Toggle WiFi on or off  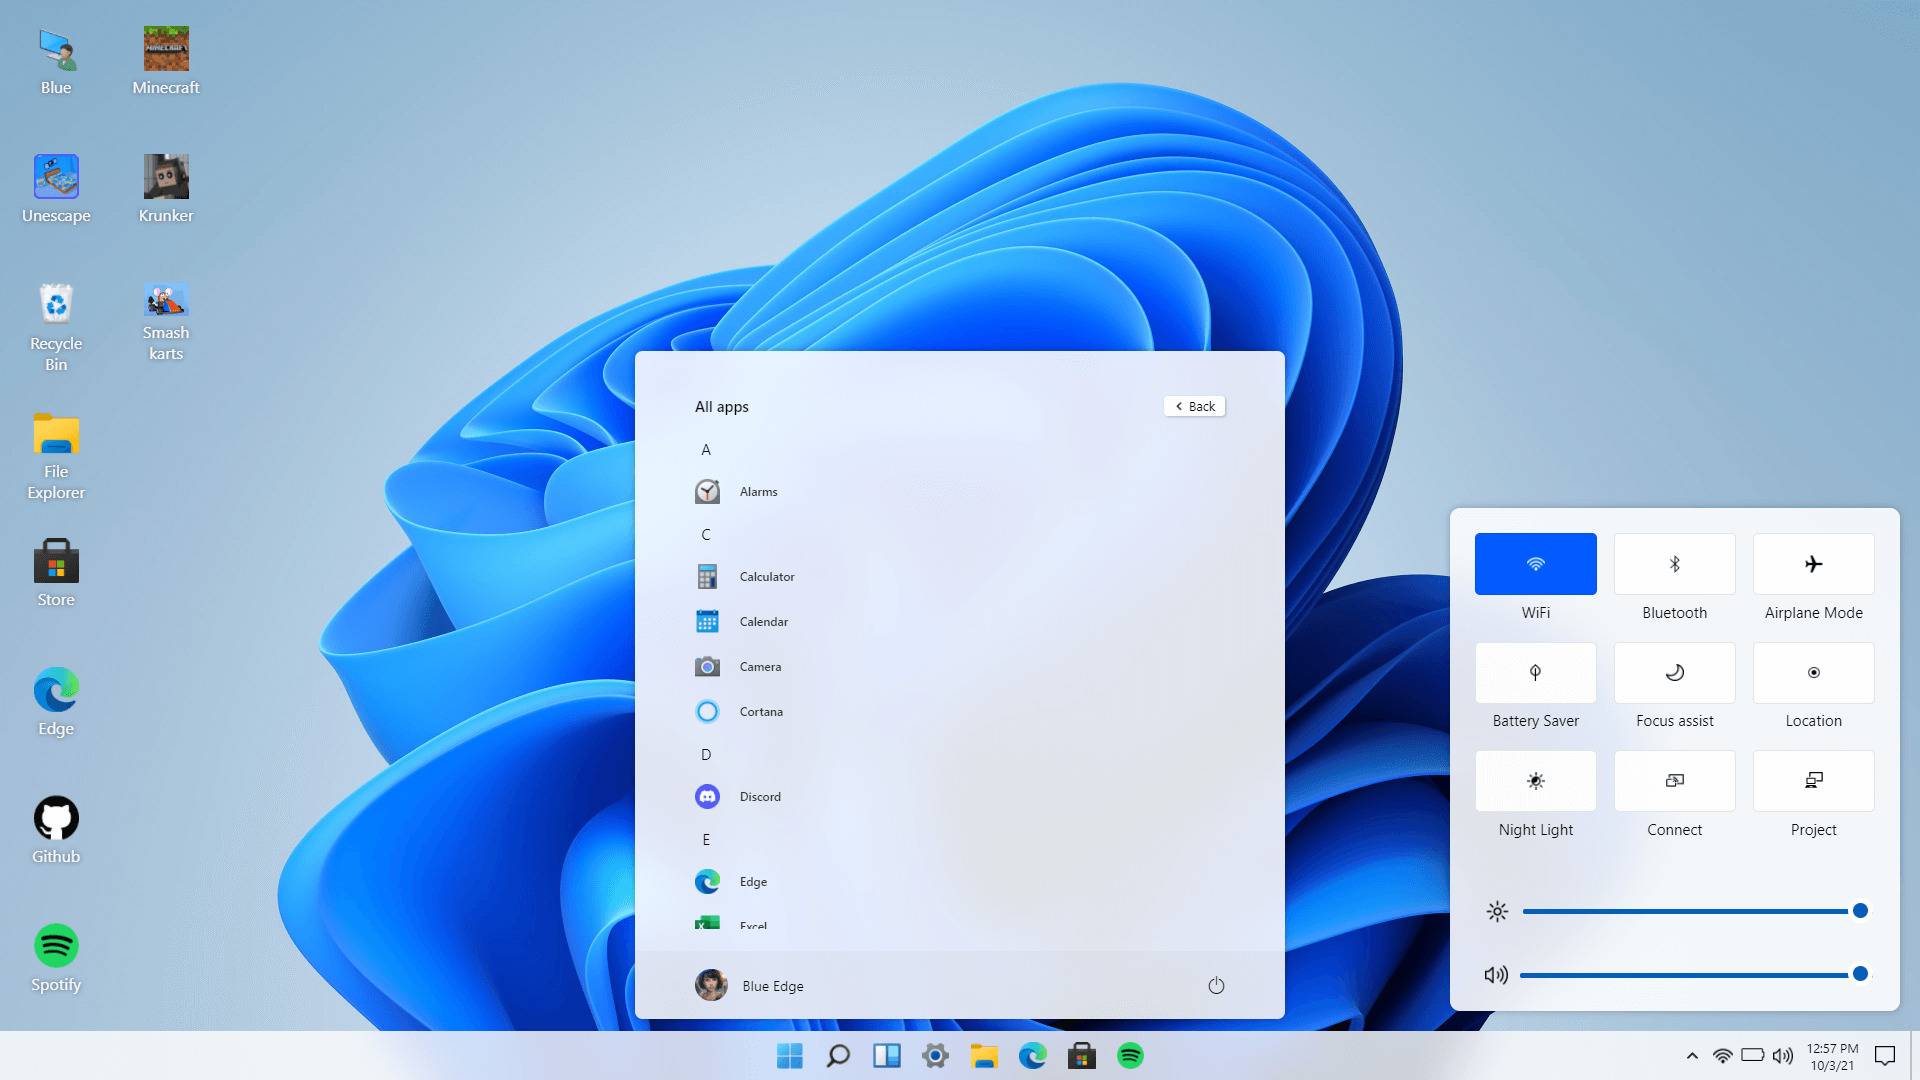pos(1535,563)
